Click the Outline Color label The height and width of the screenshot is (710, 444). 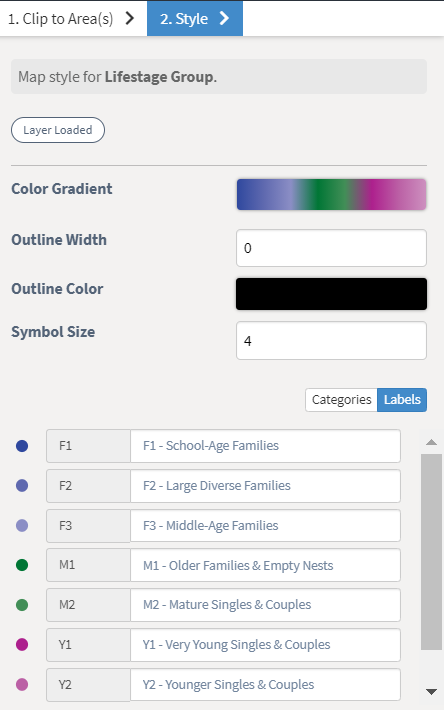(57, 288)
